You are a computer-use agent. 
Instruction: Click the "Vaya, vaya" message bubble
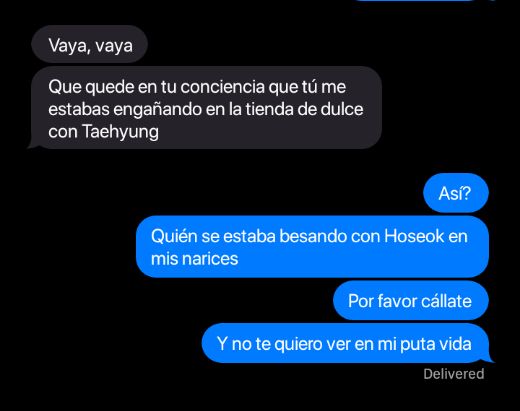pos(89,44)
